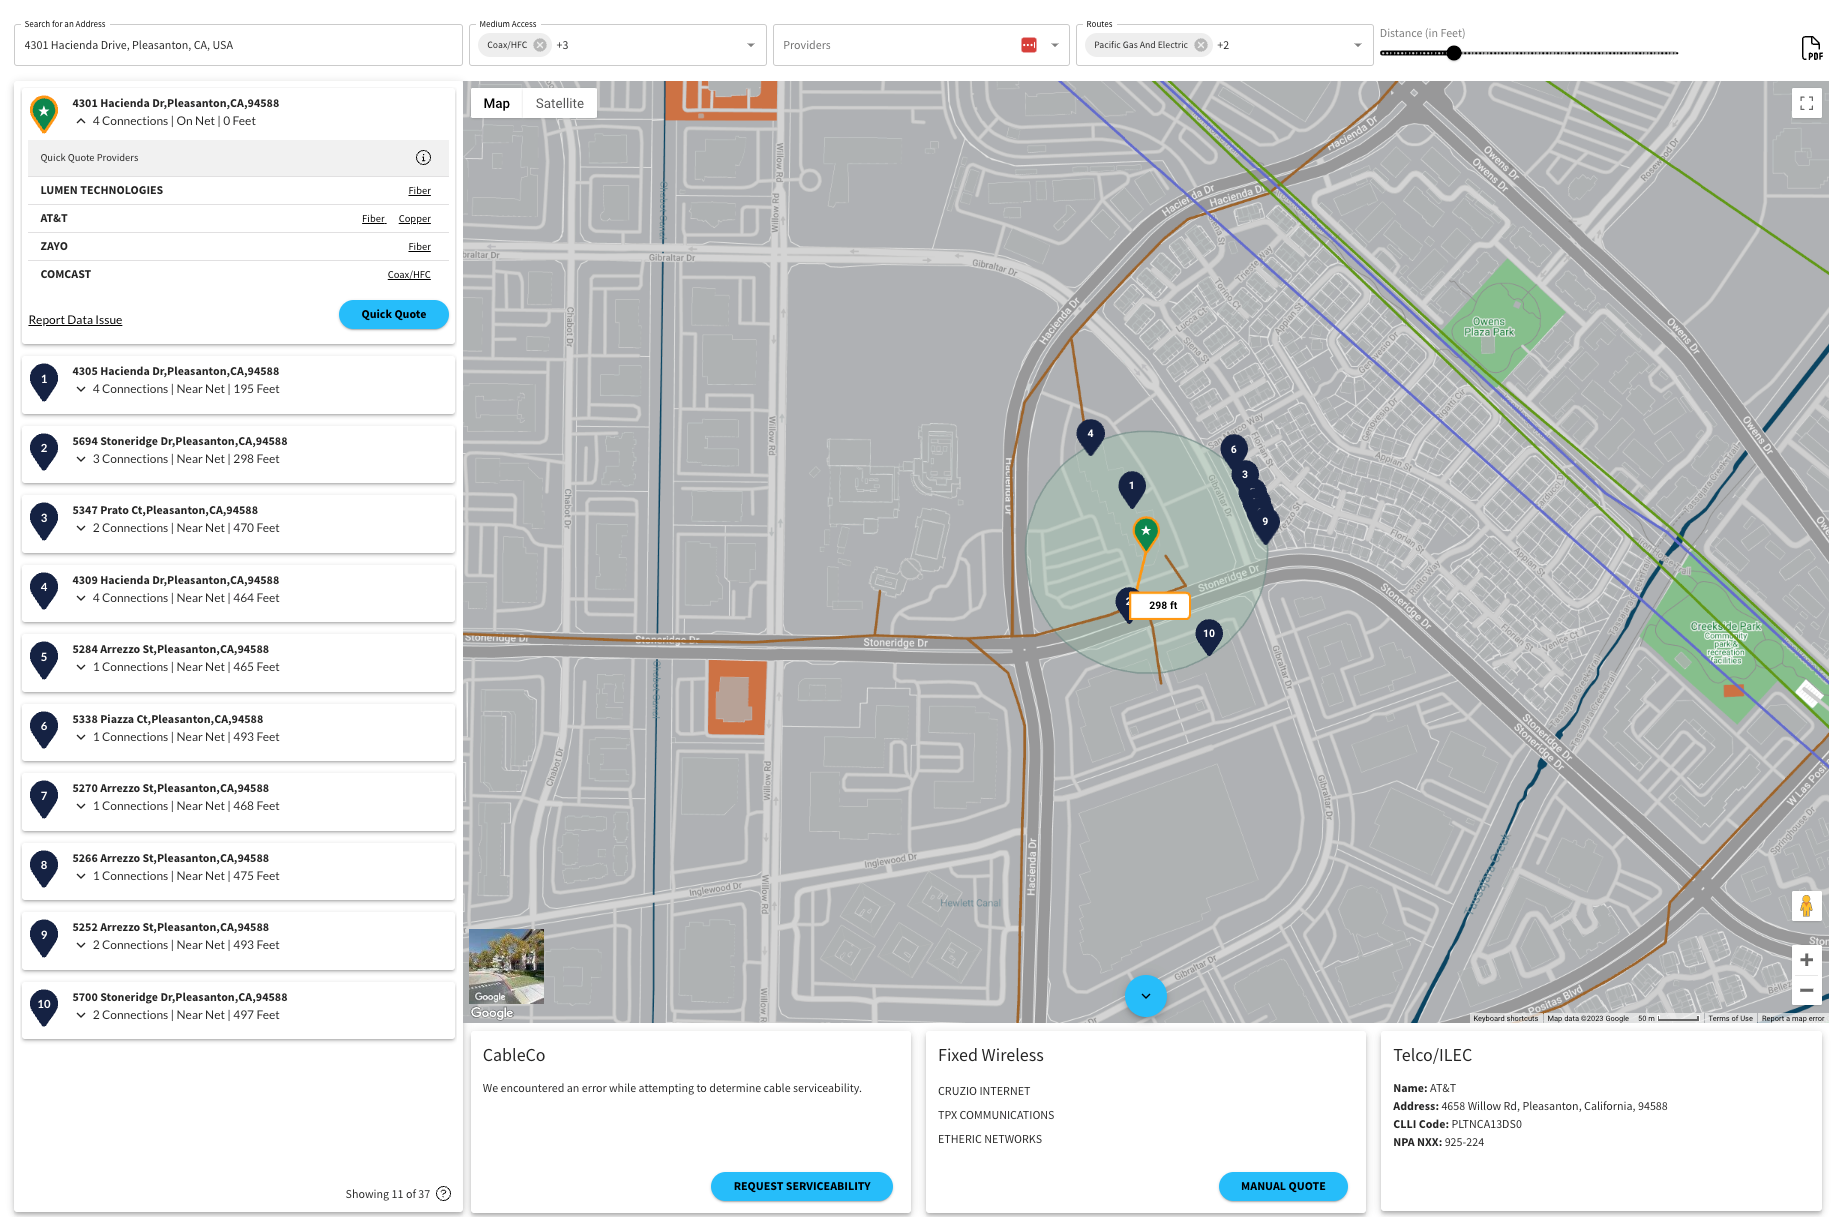Select the Map view tab
Image resolution: width=1839 pixels, height=1217 pixels.
click(497, 103)
